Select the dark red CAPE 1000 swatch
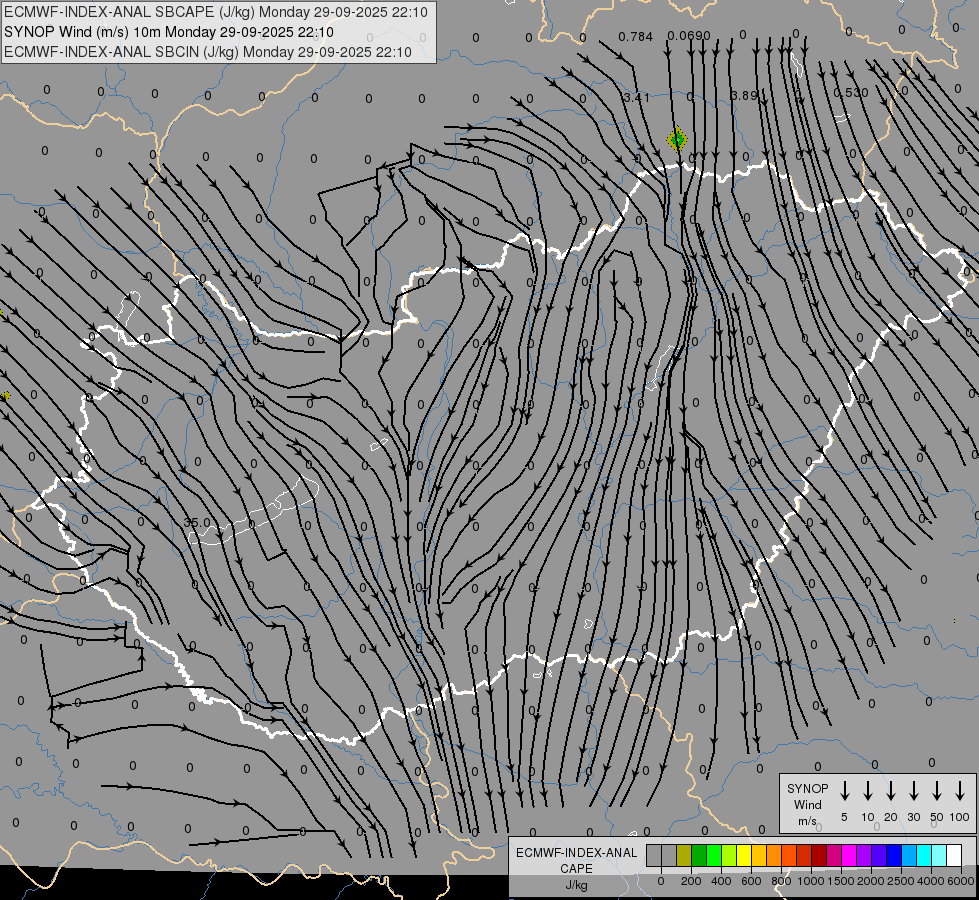 [820, 856]
